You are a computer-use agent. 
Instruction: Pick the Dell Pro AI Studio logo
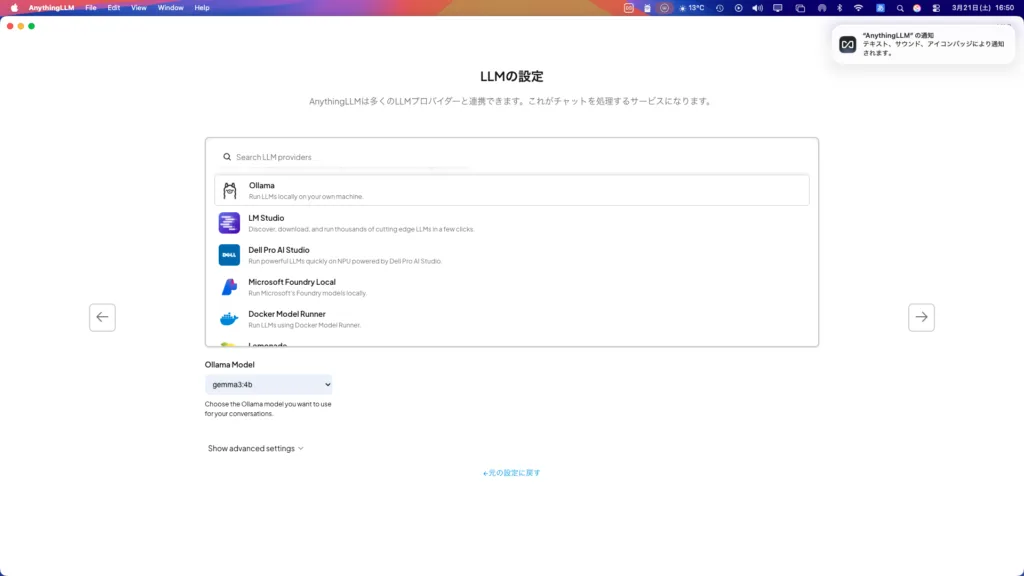coord(229,255)
